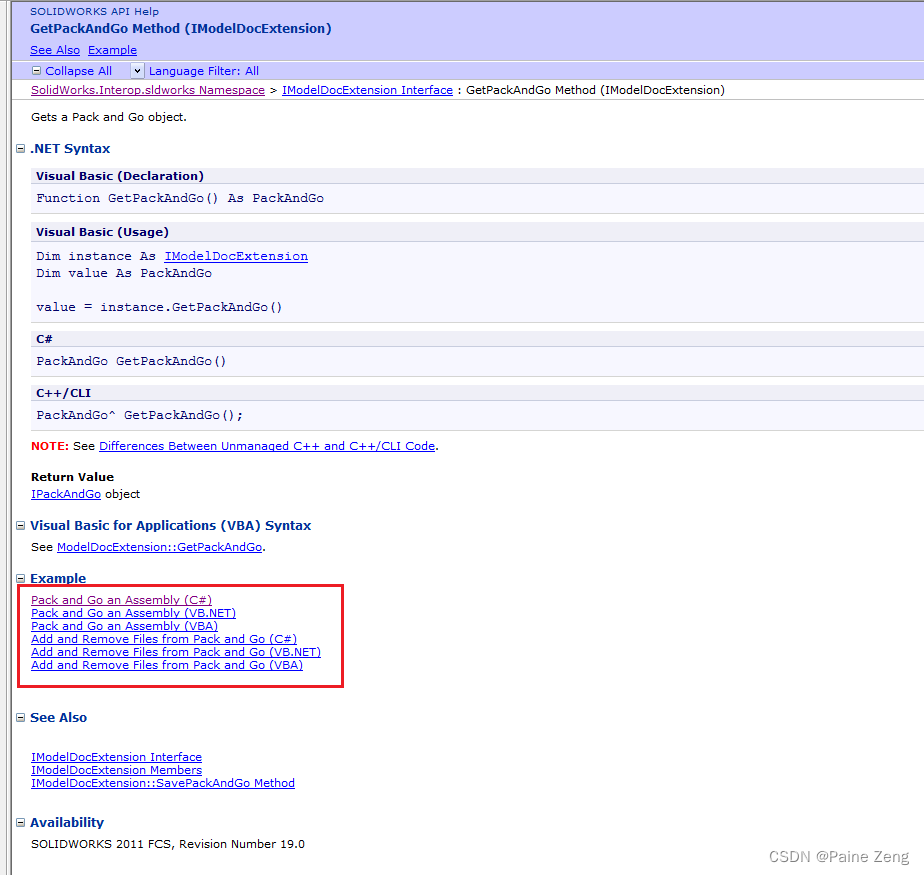Click the C# syntax heading
924x875 pixels.
[x=44, y=339]
